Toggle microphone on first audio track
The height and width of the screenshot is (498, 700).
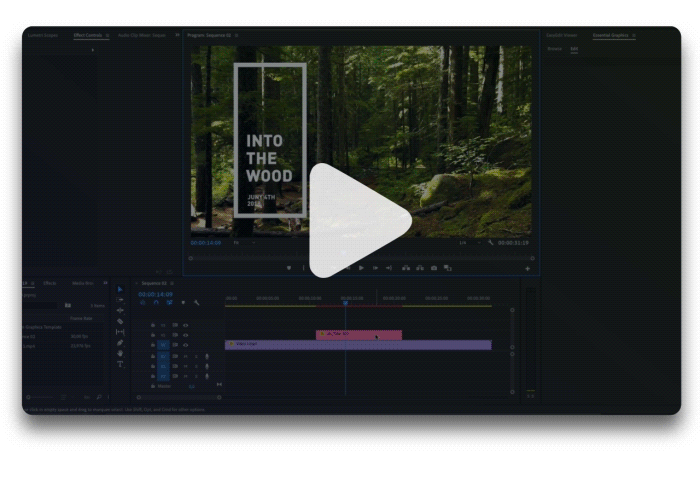tap(207, 355)
